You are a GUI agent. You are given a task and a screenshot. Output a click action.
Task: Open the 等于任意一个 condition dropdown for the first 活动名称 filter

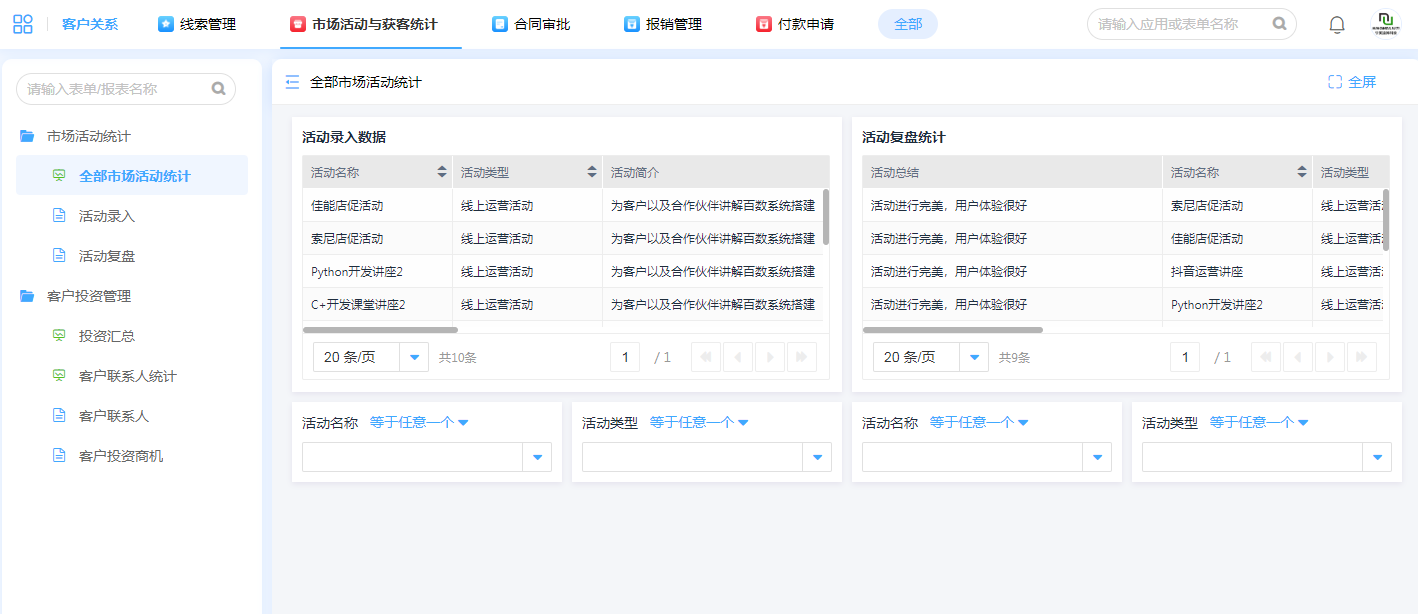419,422
